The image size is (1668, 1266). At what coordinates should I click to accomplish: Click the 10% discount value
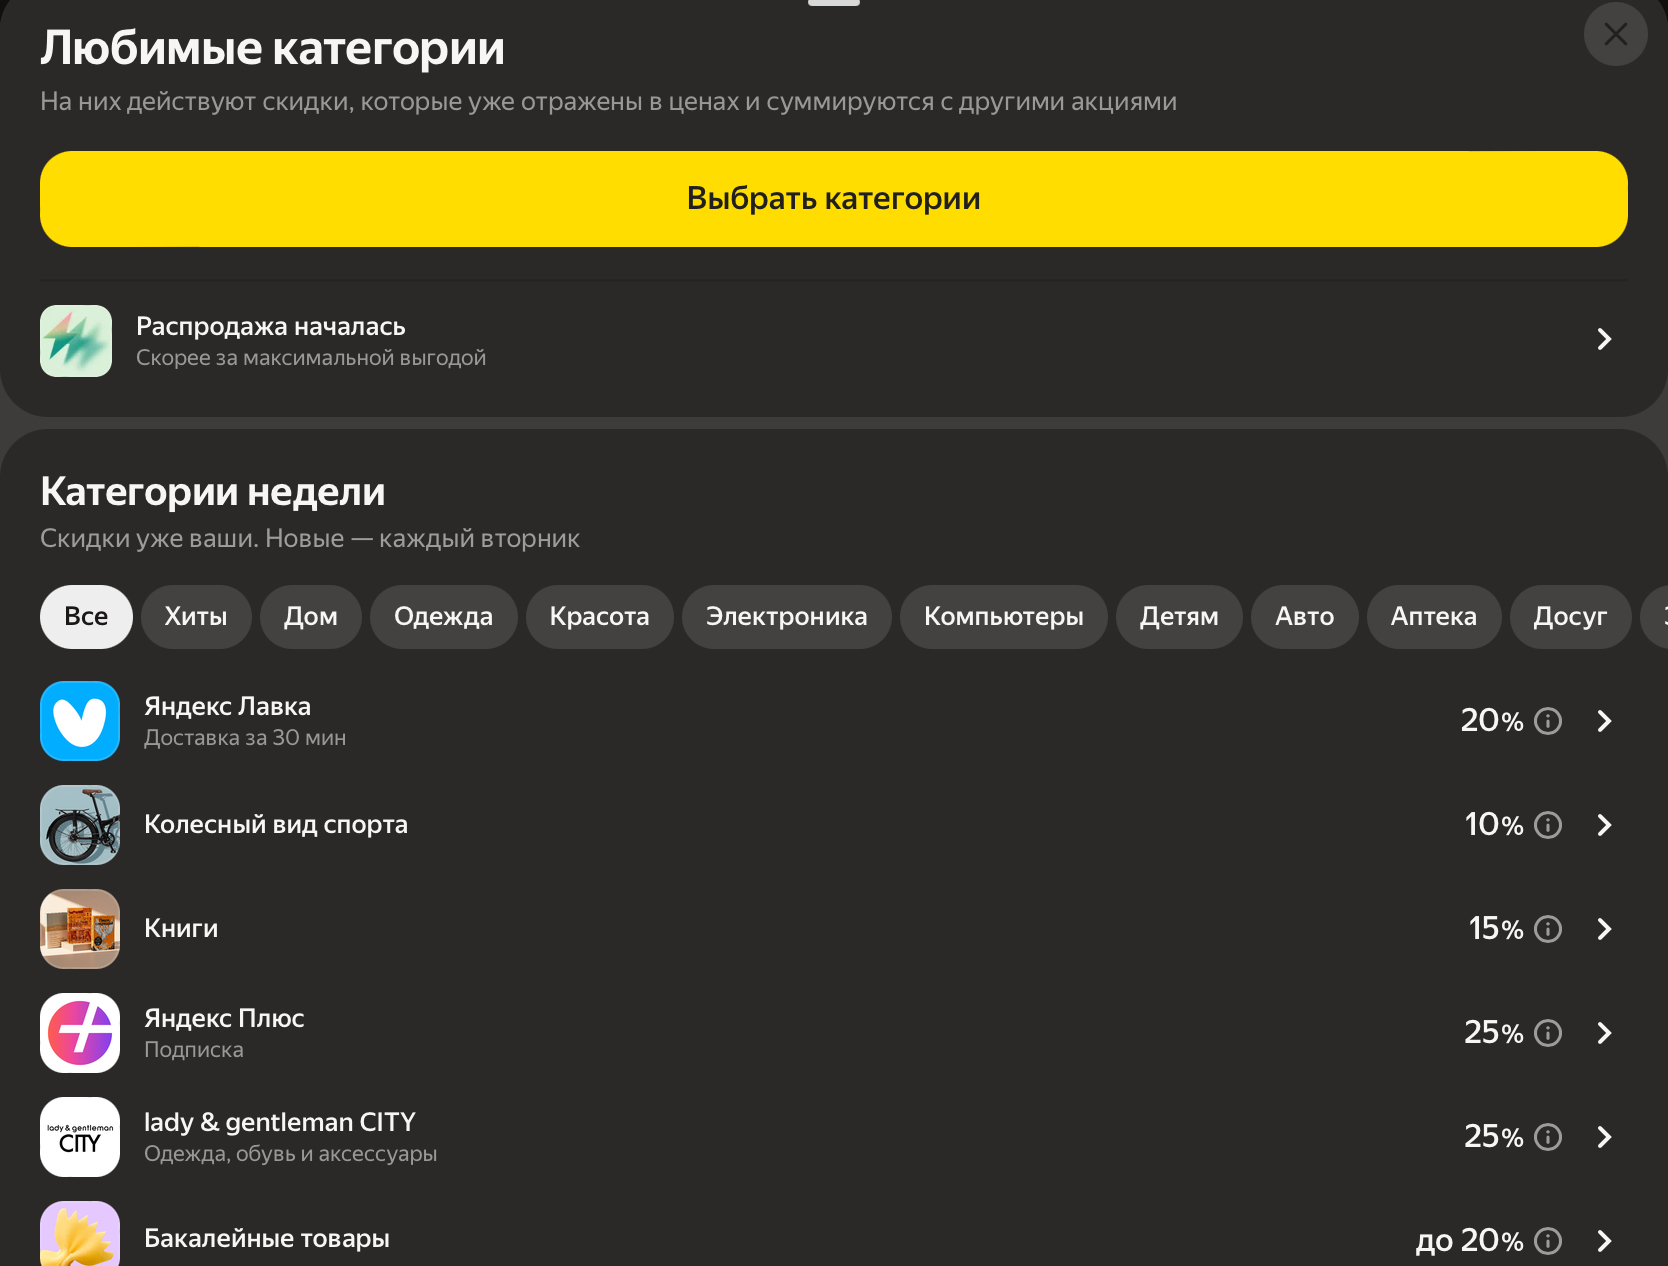1494,825
